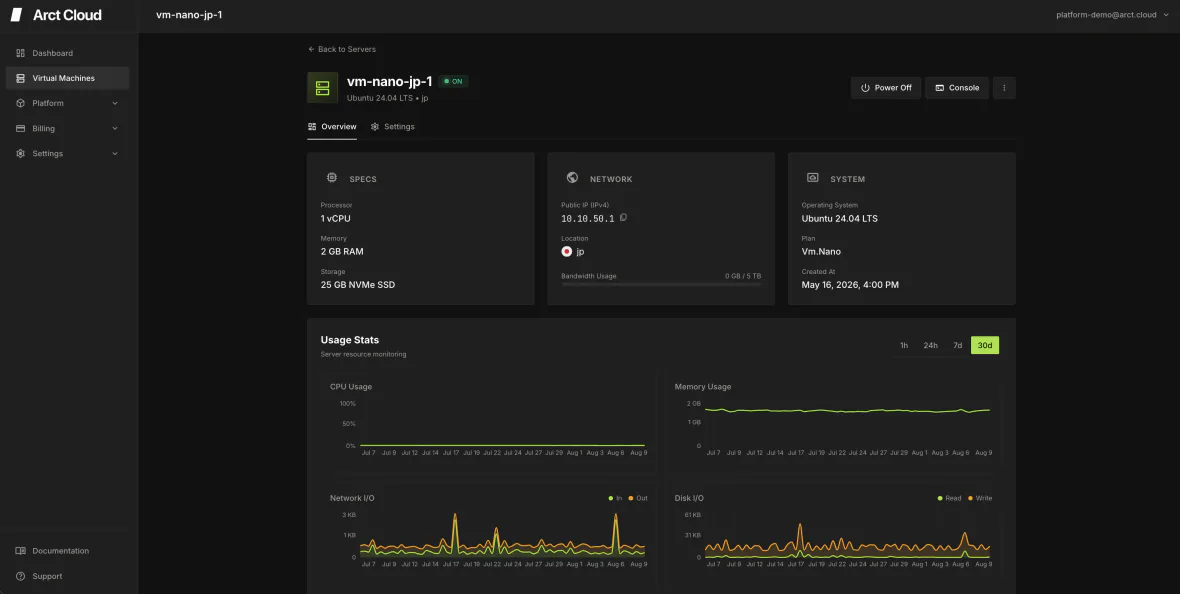Screen dimensions: 1180x594
Task: Select the 1h usage time range
Action: point(904,346)
